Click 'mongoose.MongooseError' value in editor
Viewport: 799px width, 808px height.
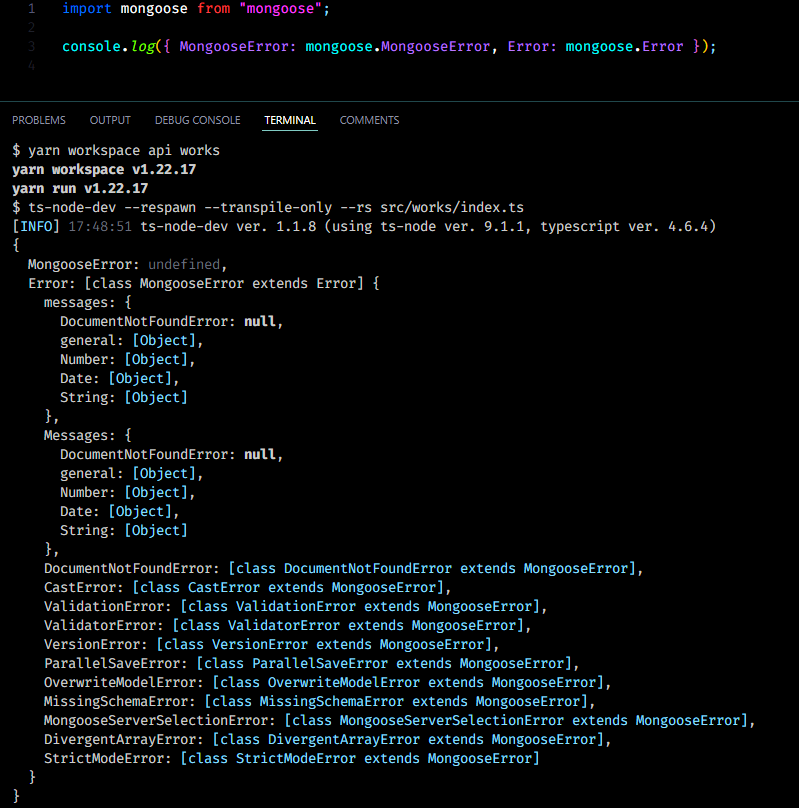coord(398,46)
